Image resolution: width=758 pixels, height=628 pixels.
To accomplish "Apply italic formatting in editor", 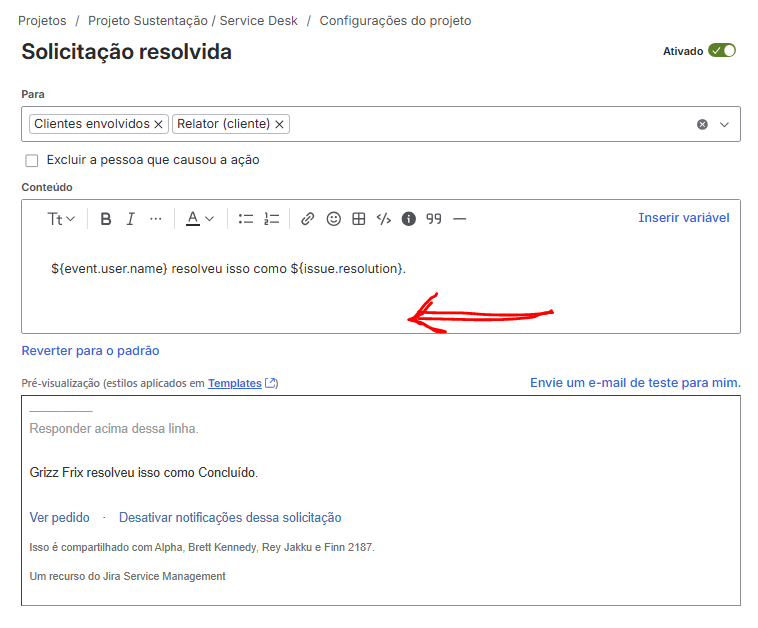I will click(130, 219).
